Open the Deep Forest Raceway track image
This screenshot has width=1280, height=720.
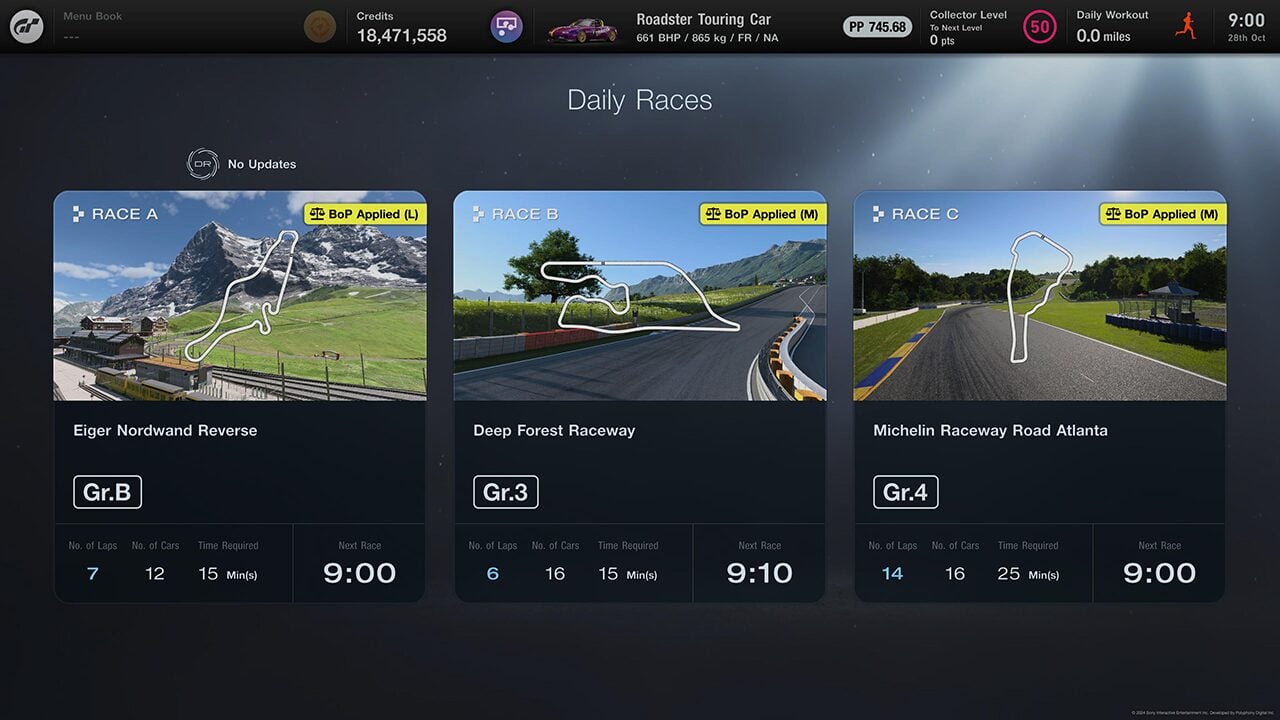pos(640,296)
